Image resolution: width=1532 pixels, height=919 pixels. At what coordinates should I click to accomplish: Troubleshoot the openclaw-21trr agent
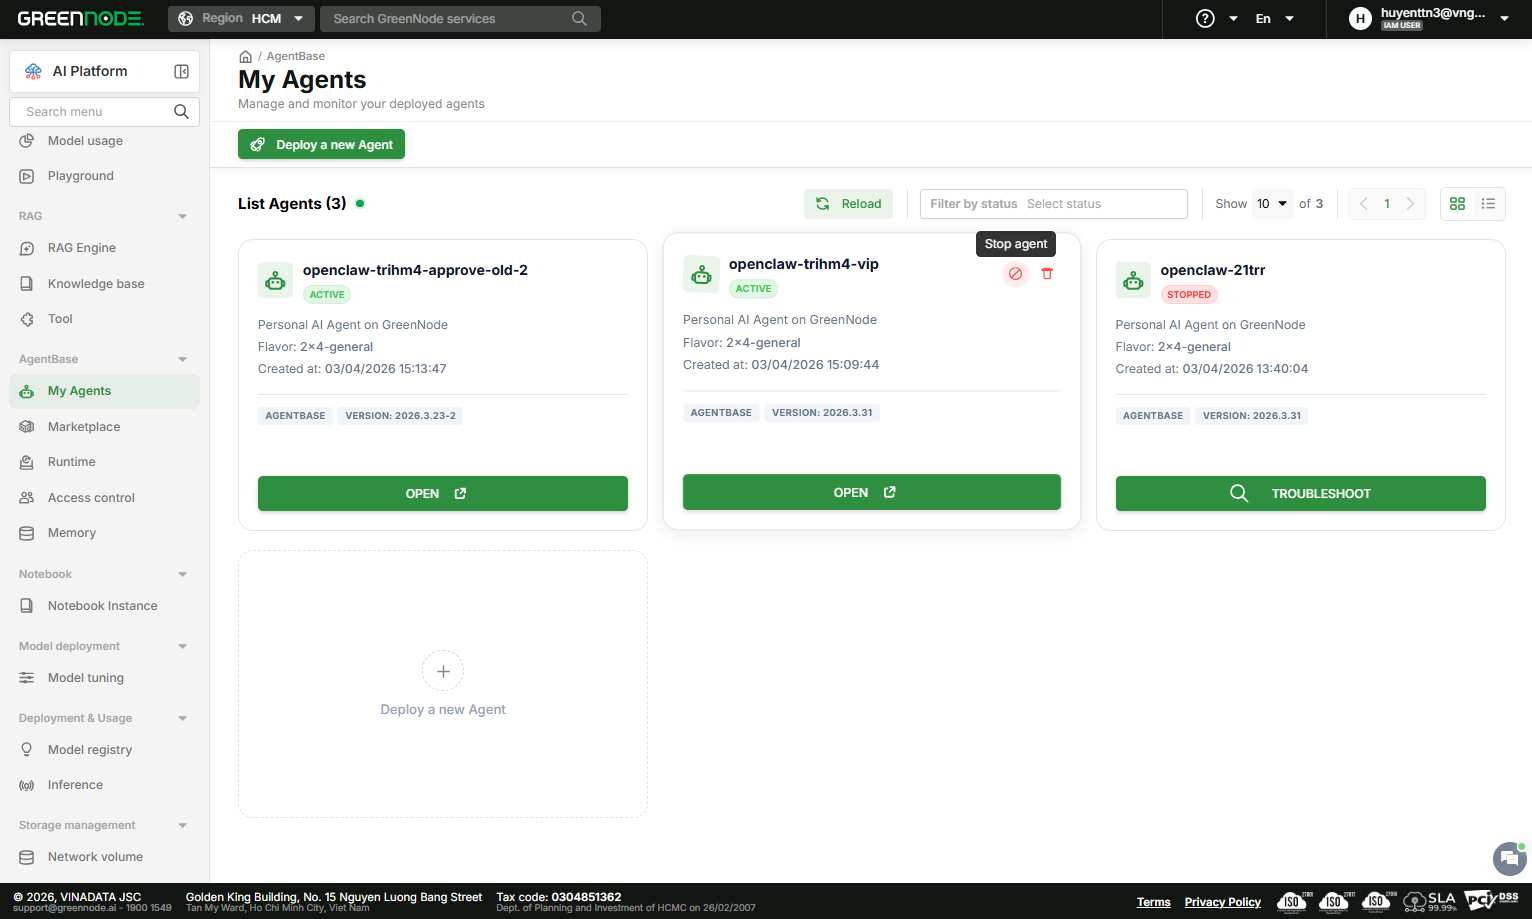point(1301,494)
